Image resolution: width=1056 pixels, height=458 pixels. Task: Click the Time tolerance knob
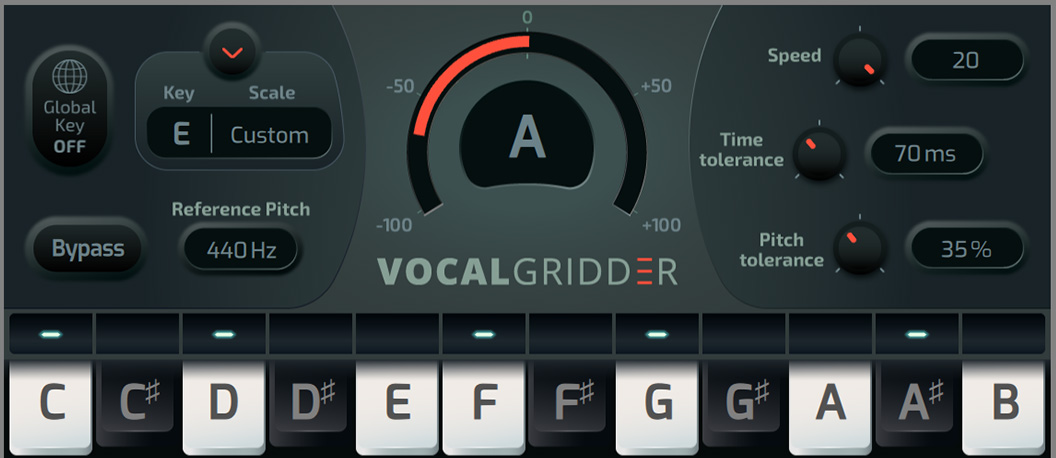(x=819, y=153)
